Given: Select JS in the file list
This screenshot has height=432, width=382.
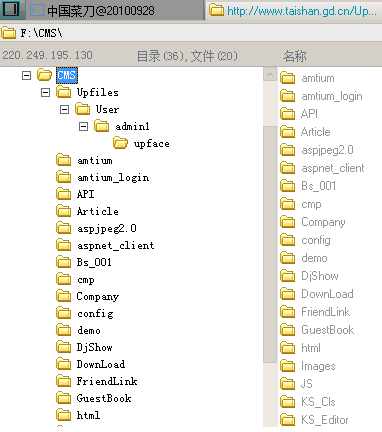Looking at the screenshot, I should pyautogui.click(x=307, y=384).
